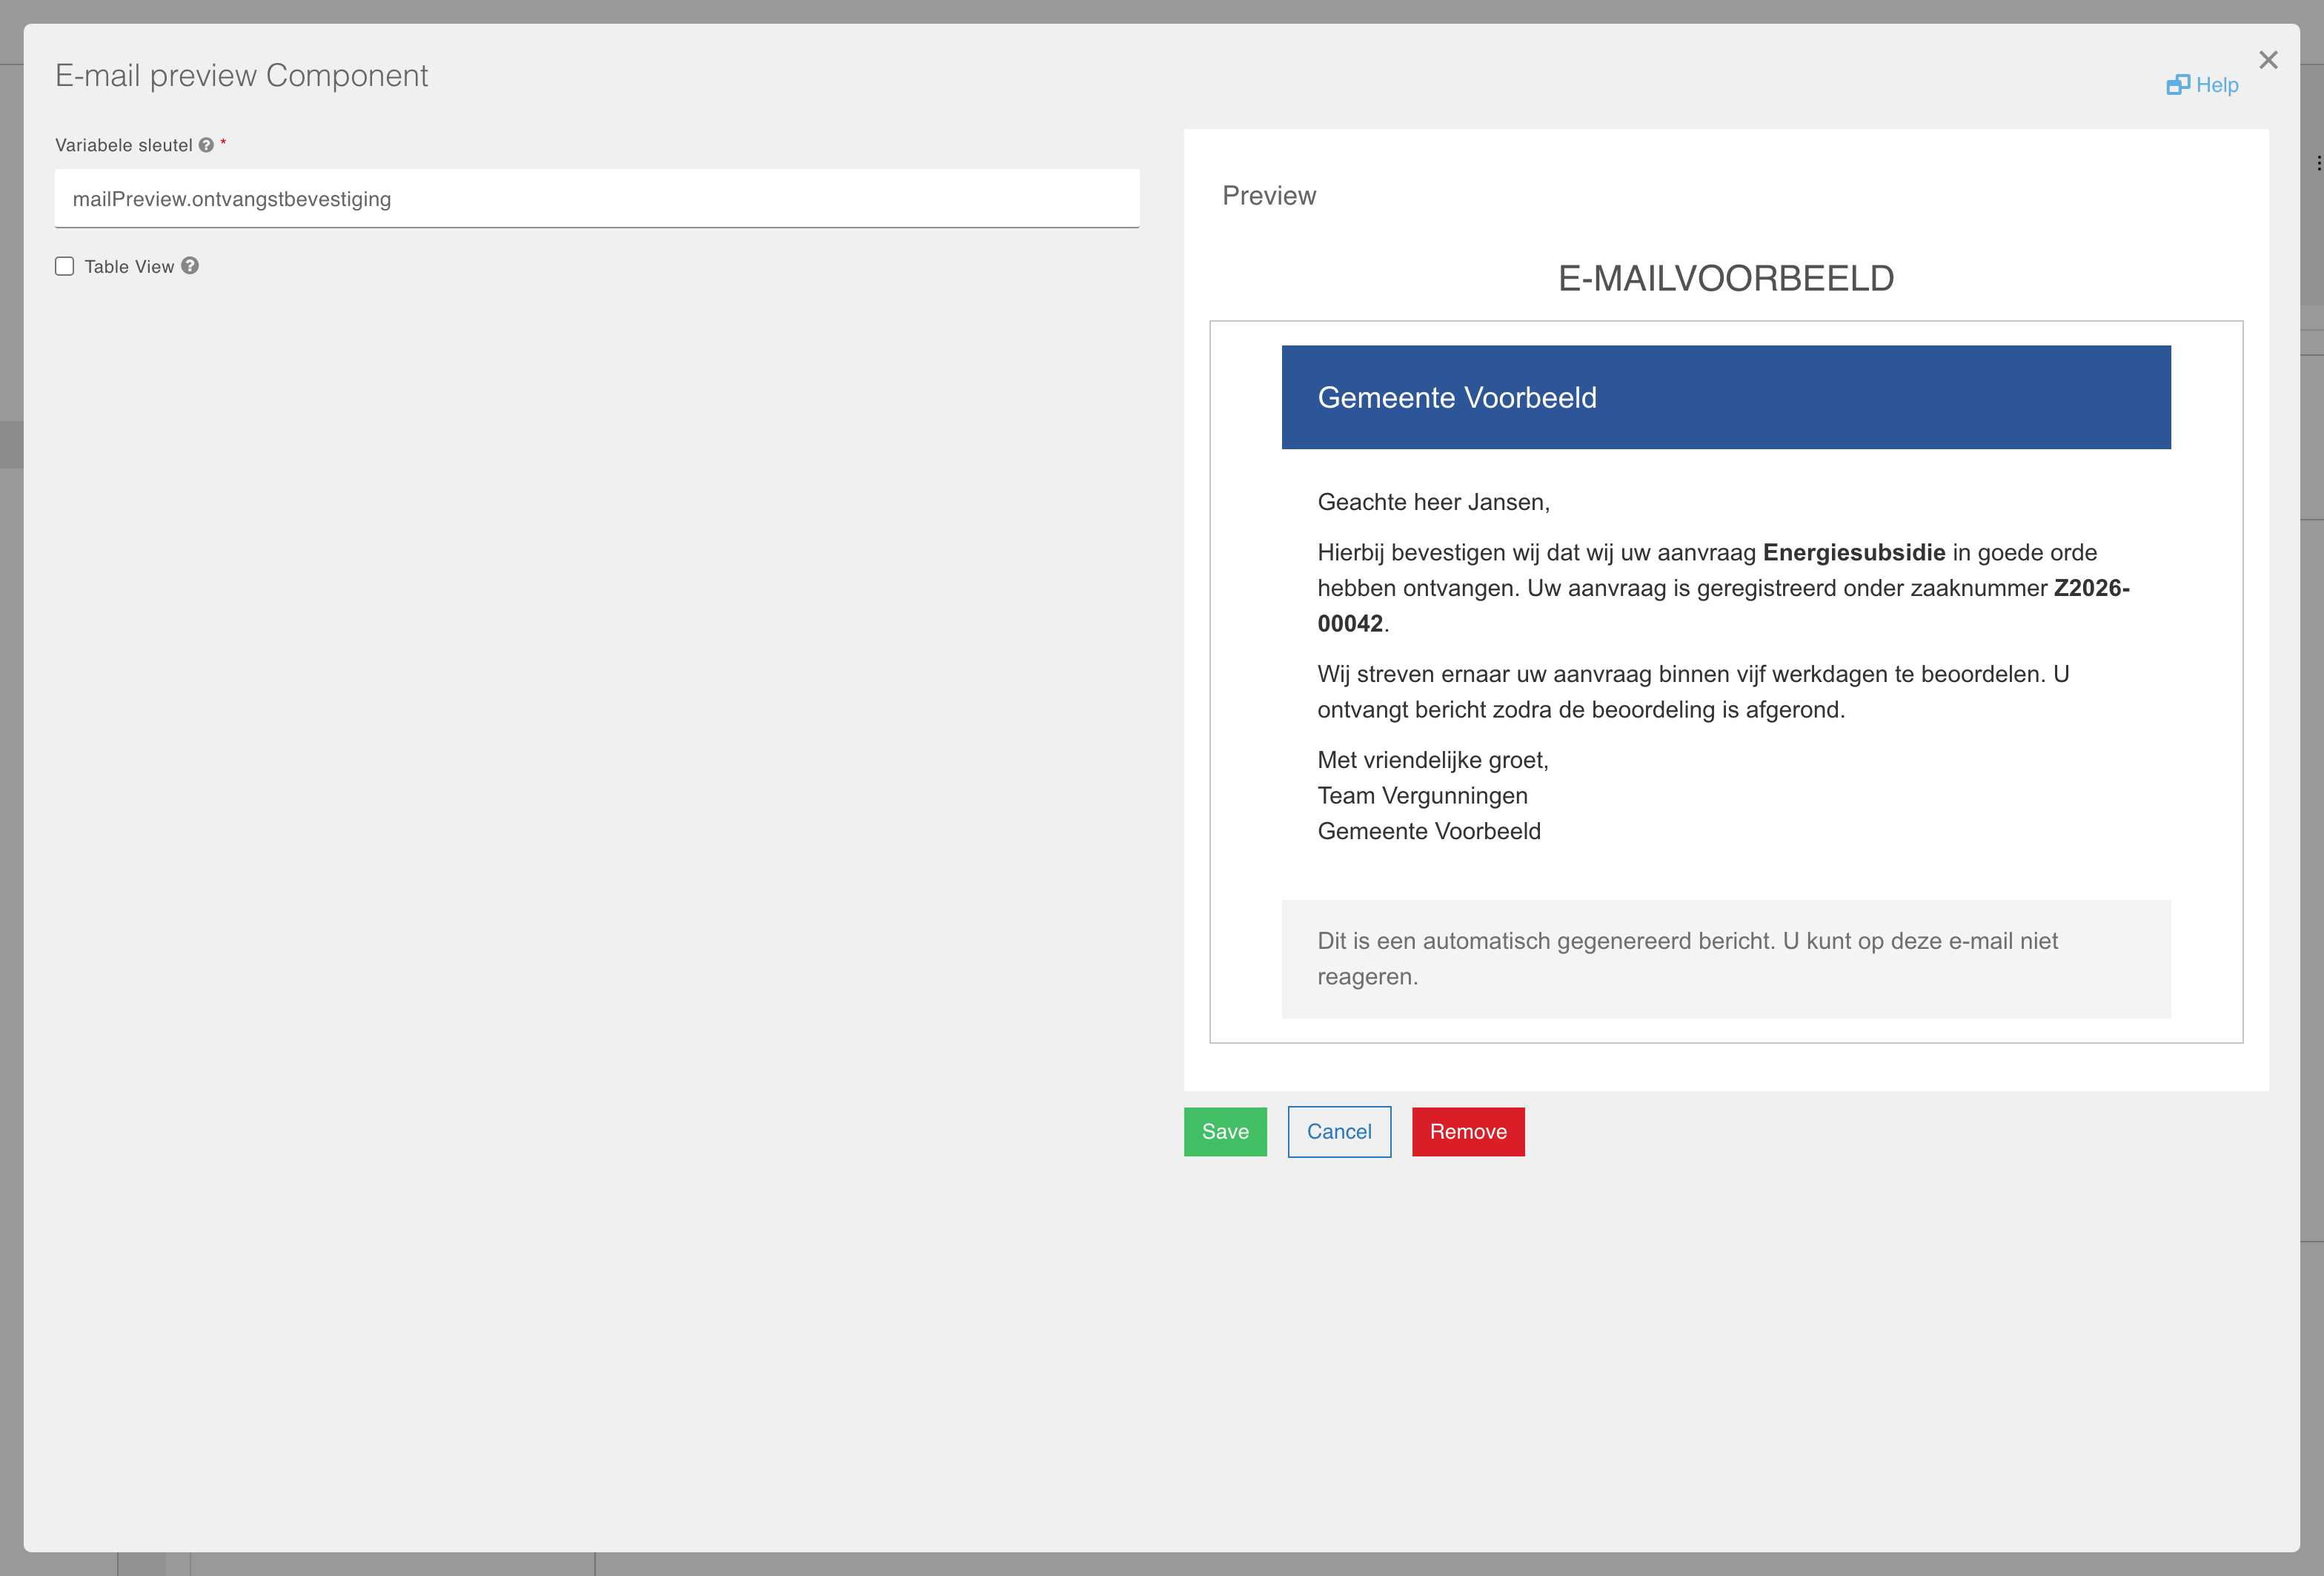The height and width of the screenshot is (1576, 2324).
Task: Click the Table View help icon
Action: [190, 266]
